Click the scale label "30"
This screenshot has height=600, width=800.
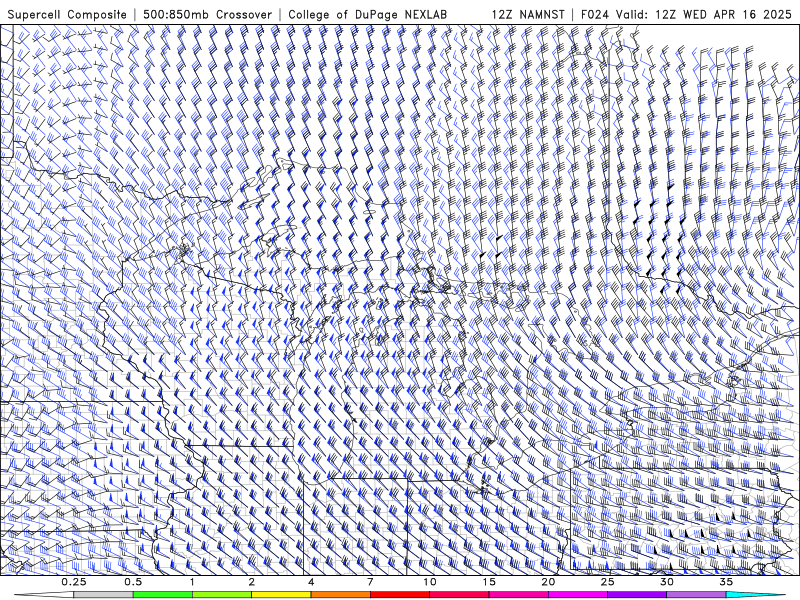point(667,582)
